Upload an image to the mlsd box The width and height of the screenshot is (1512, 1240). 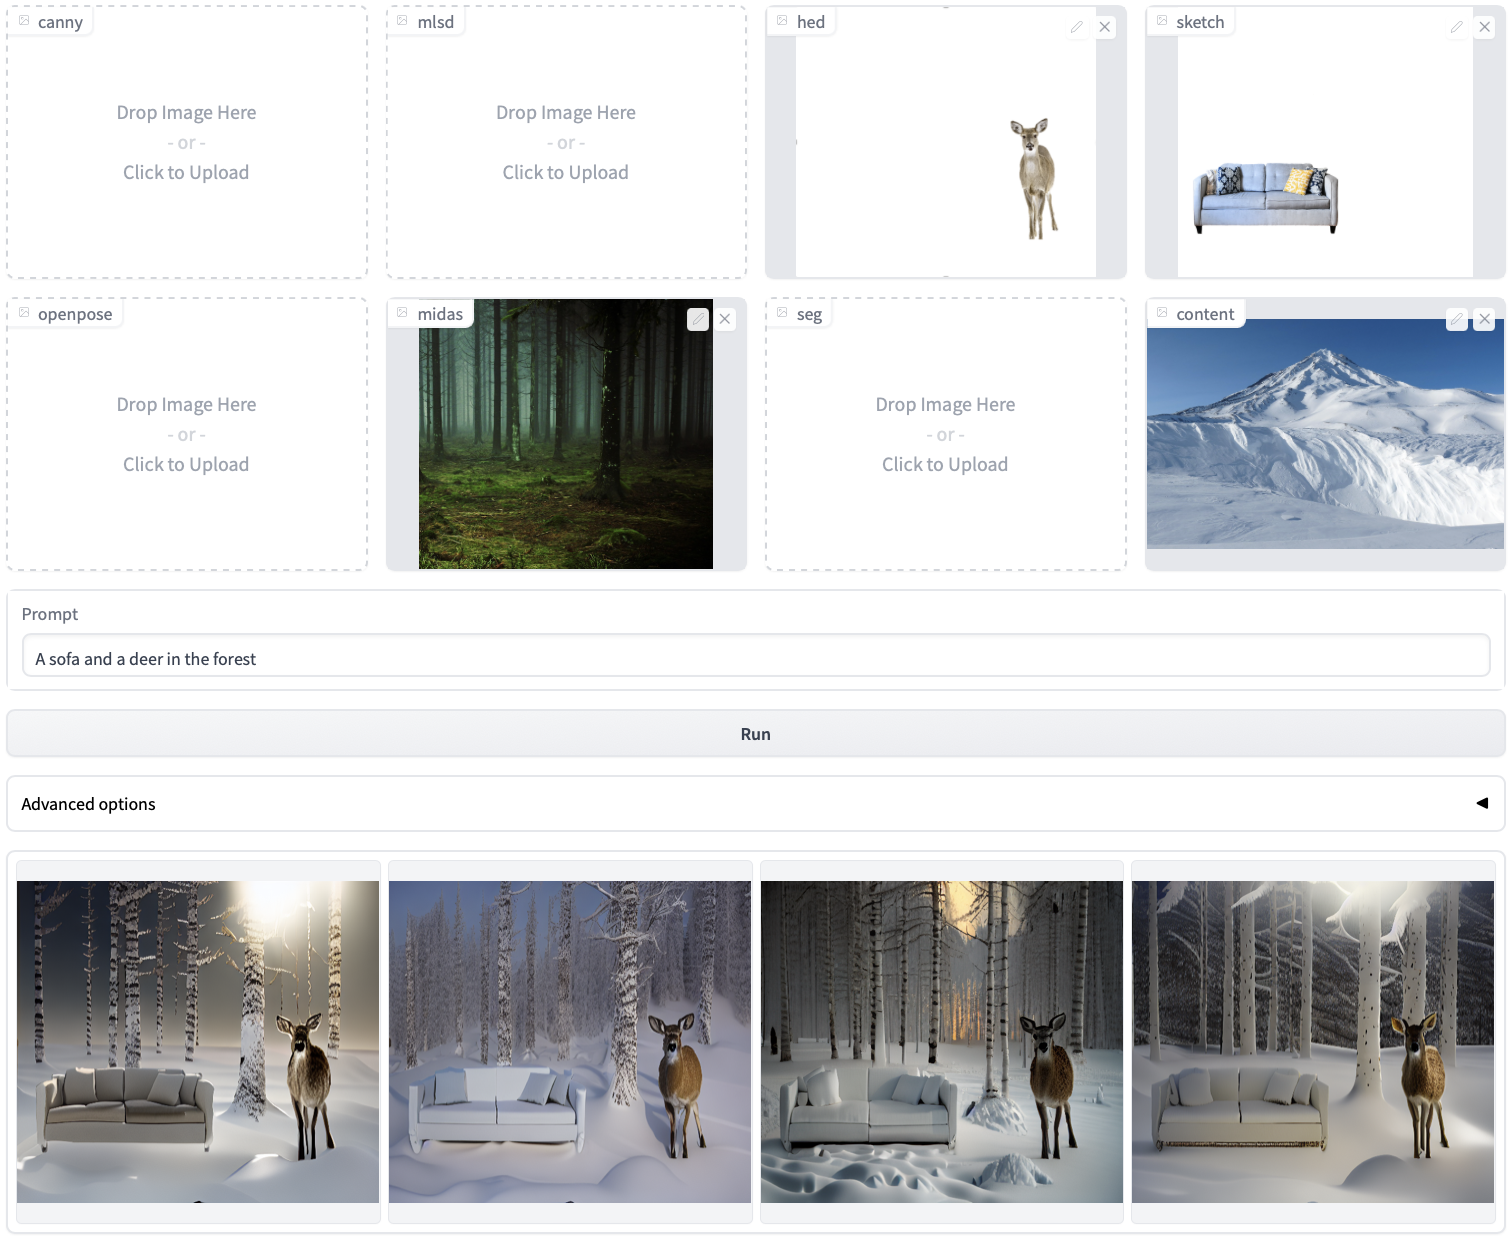tap(566, 143)
